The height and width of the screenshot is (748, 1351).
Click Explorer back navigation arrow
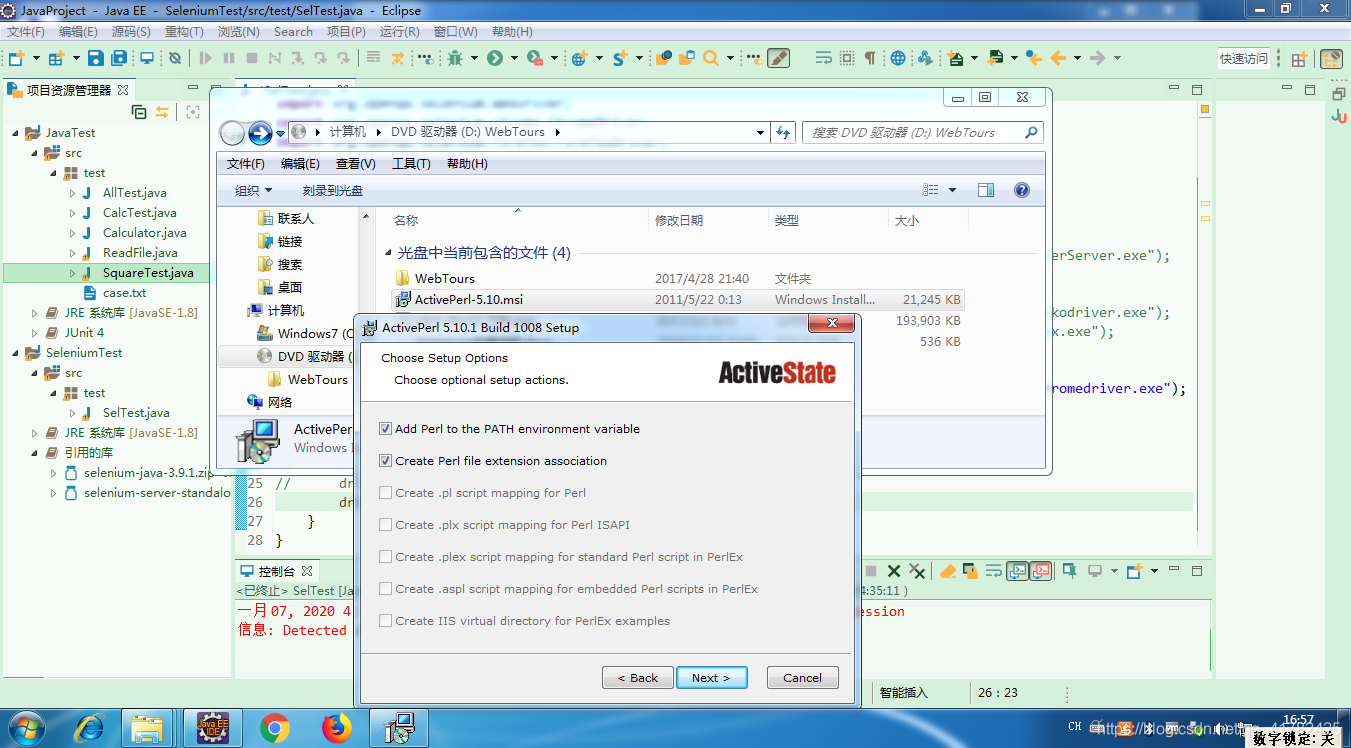tap(232, 132)
